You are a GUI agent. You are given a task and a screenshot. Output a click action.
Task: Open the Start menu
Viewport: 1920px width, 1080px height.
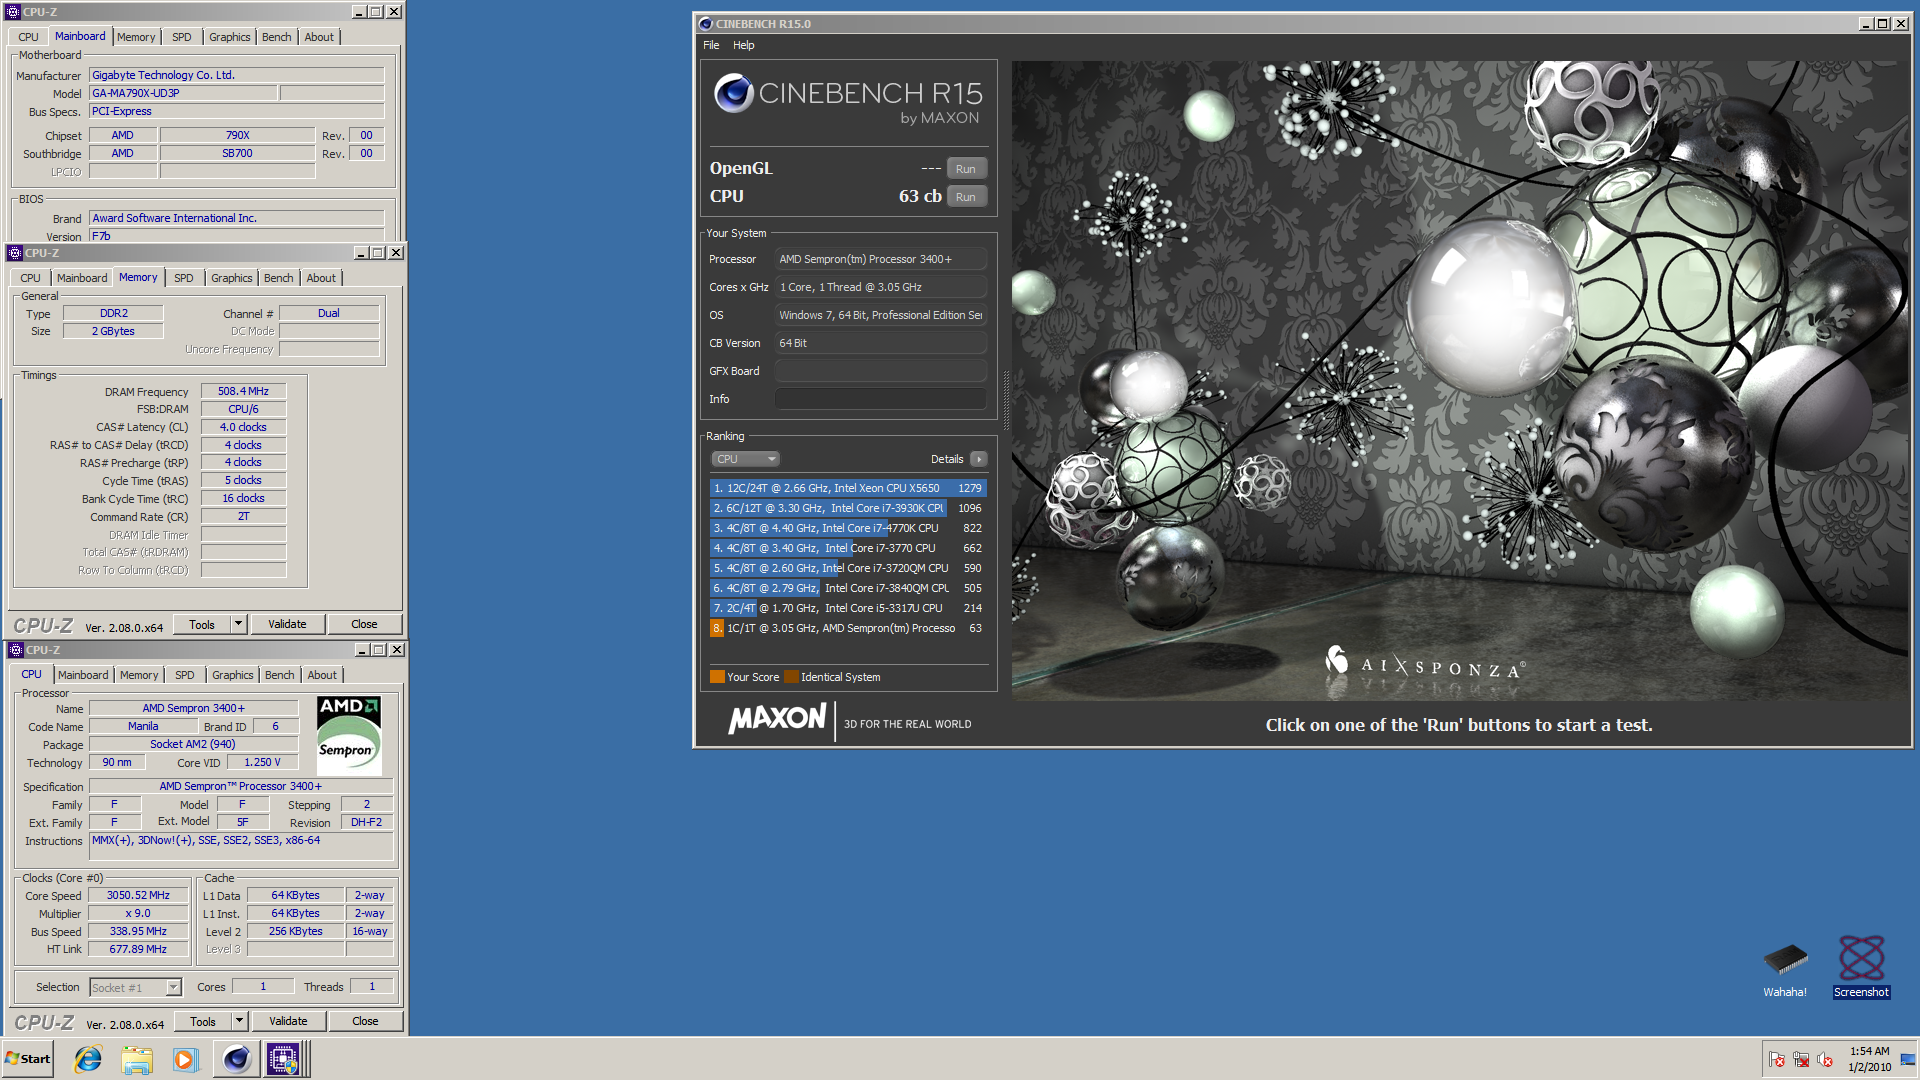tap(28, 1059)
